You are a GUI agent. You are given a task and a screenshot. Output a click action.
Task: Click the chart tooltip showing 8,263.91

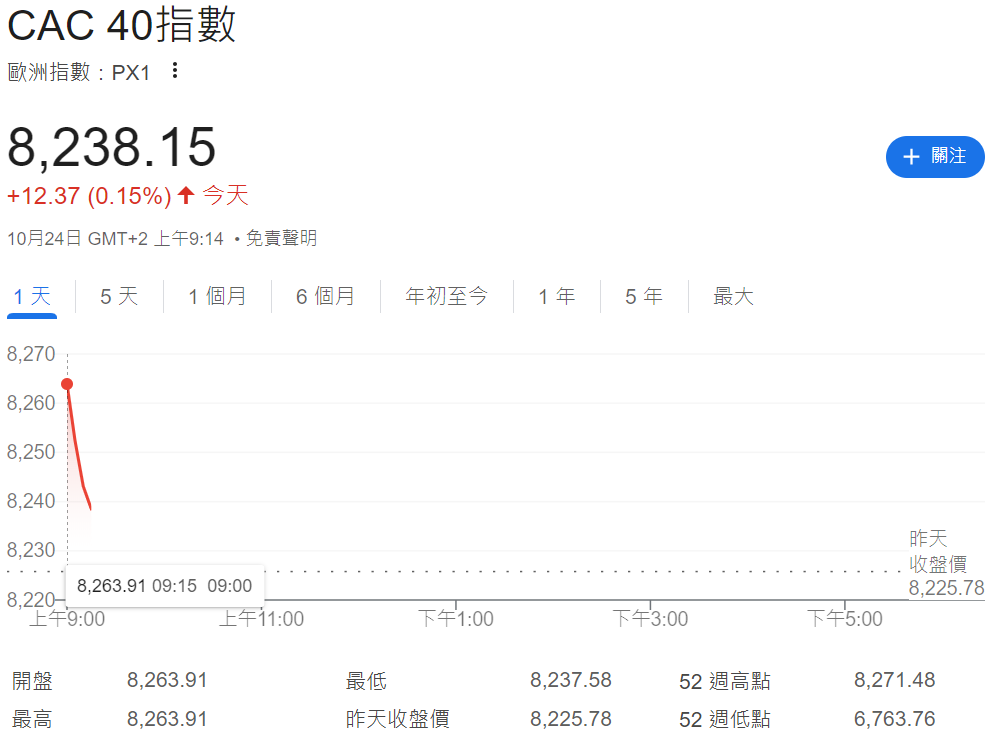coord(164,585)
